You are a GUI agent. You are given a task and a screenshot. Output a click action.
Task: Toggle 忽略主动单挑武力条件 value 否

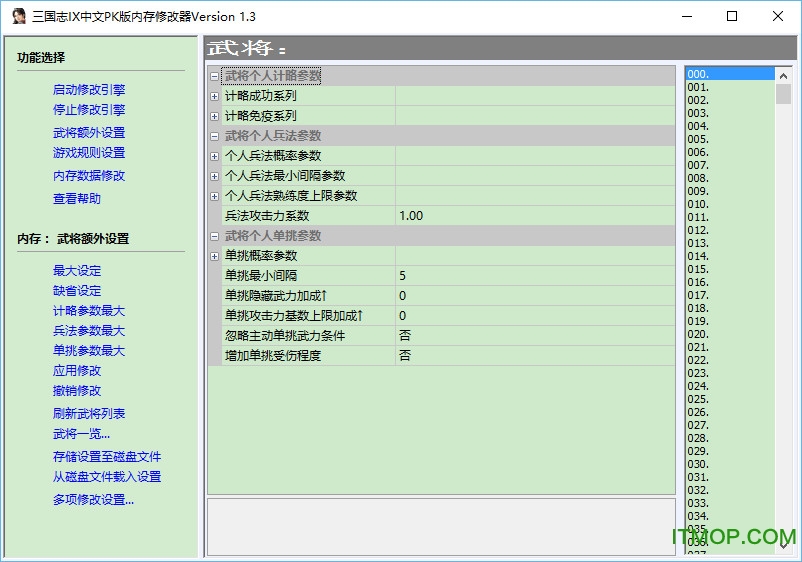(x=535, y=335)
